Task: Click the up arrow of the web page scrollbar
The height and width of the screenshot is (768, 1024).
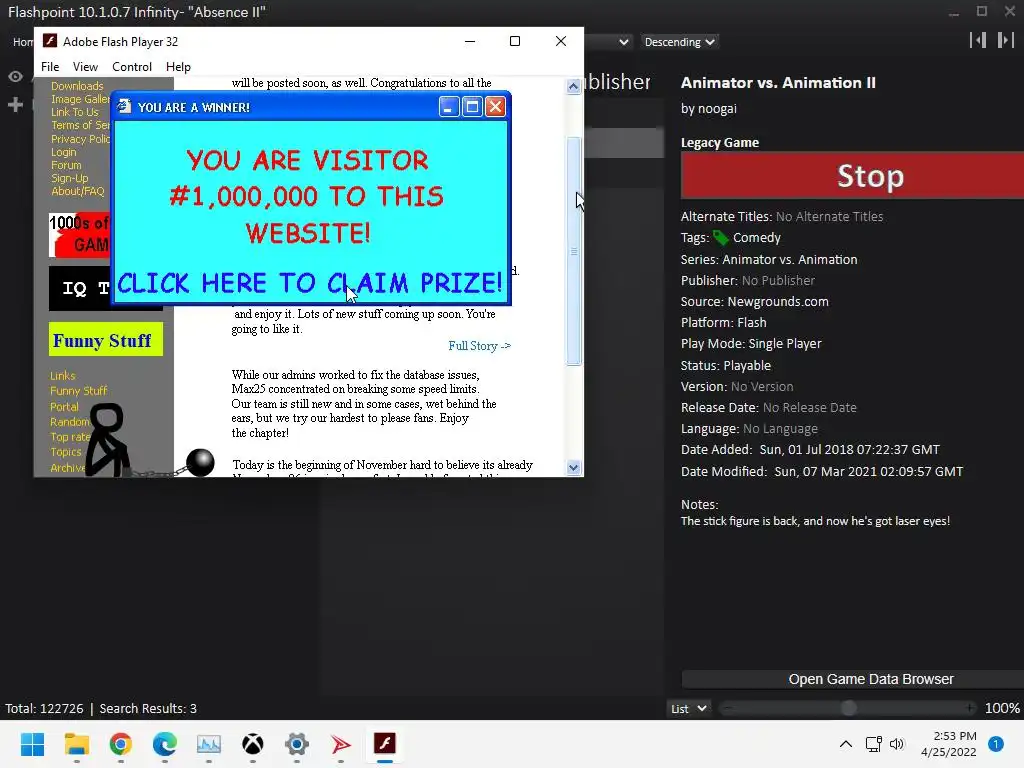Action: tap(573, 86)
